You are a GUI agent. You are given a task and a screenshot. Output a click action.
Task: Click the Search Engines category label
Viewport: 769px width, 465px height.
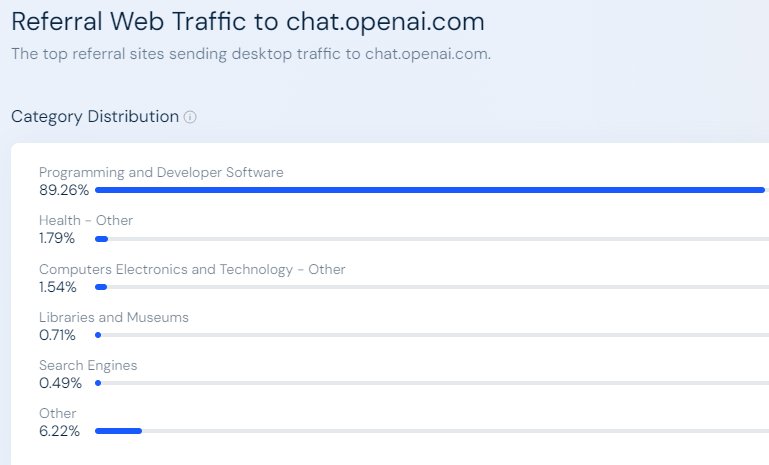[88, 365]
